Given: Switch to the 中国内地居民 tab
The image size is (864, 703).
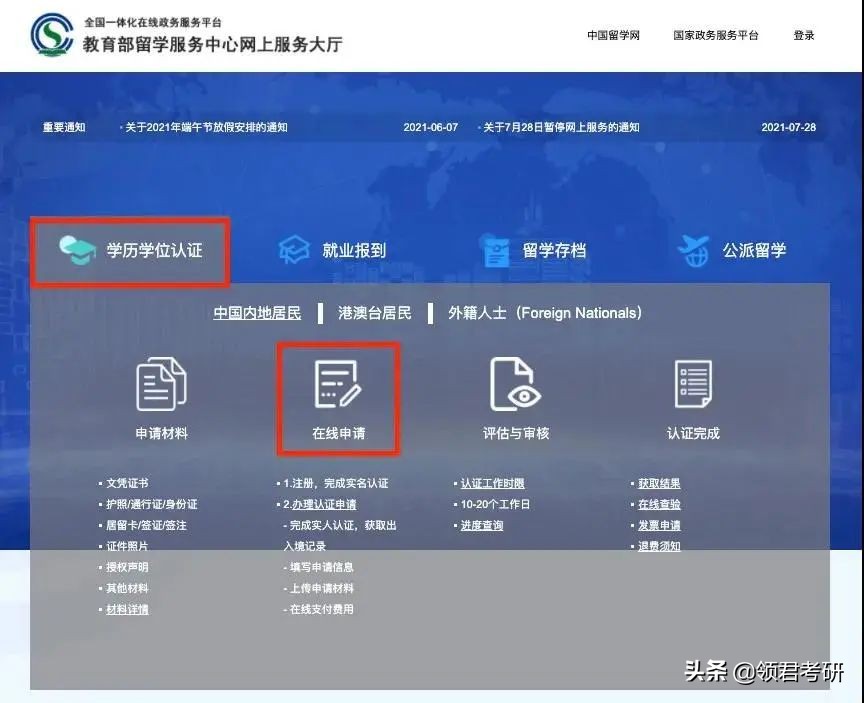Looking at the screenshot, I should 255,313.
